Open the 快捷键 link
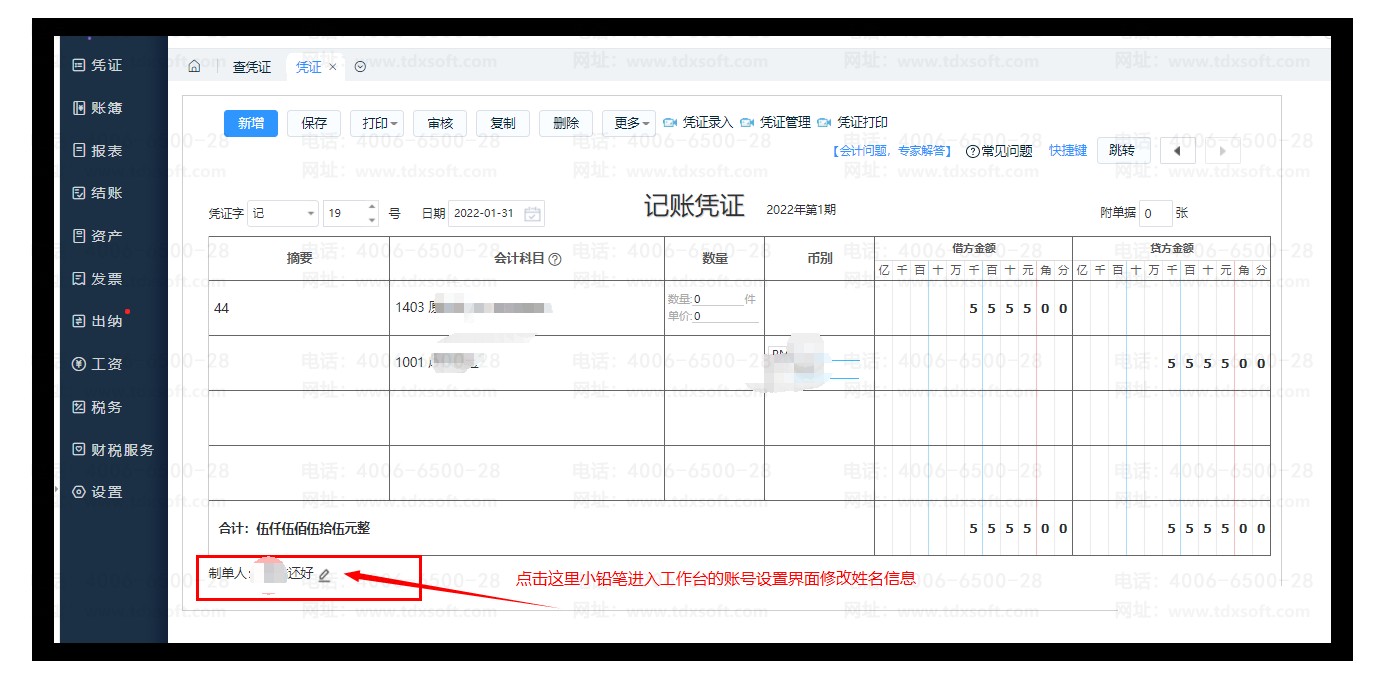Image resolution: width=1385 pixels, height=679 pixels. [x=1067, y=151]
